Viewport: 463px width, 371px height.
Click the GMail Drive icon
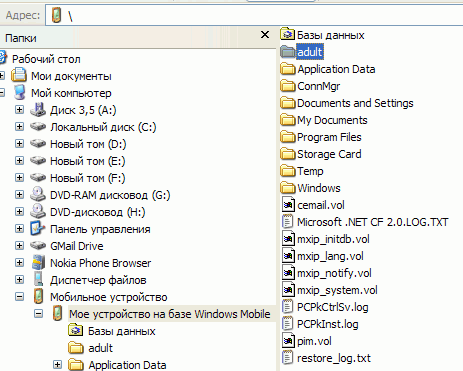(38, 246)
